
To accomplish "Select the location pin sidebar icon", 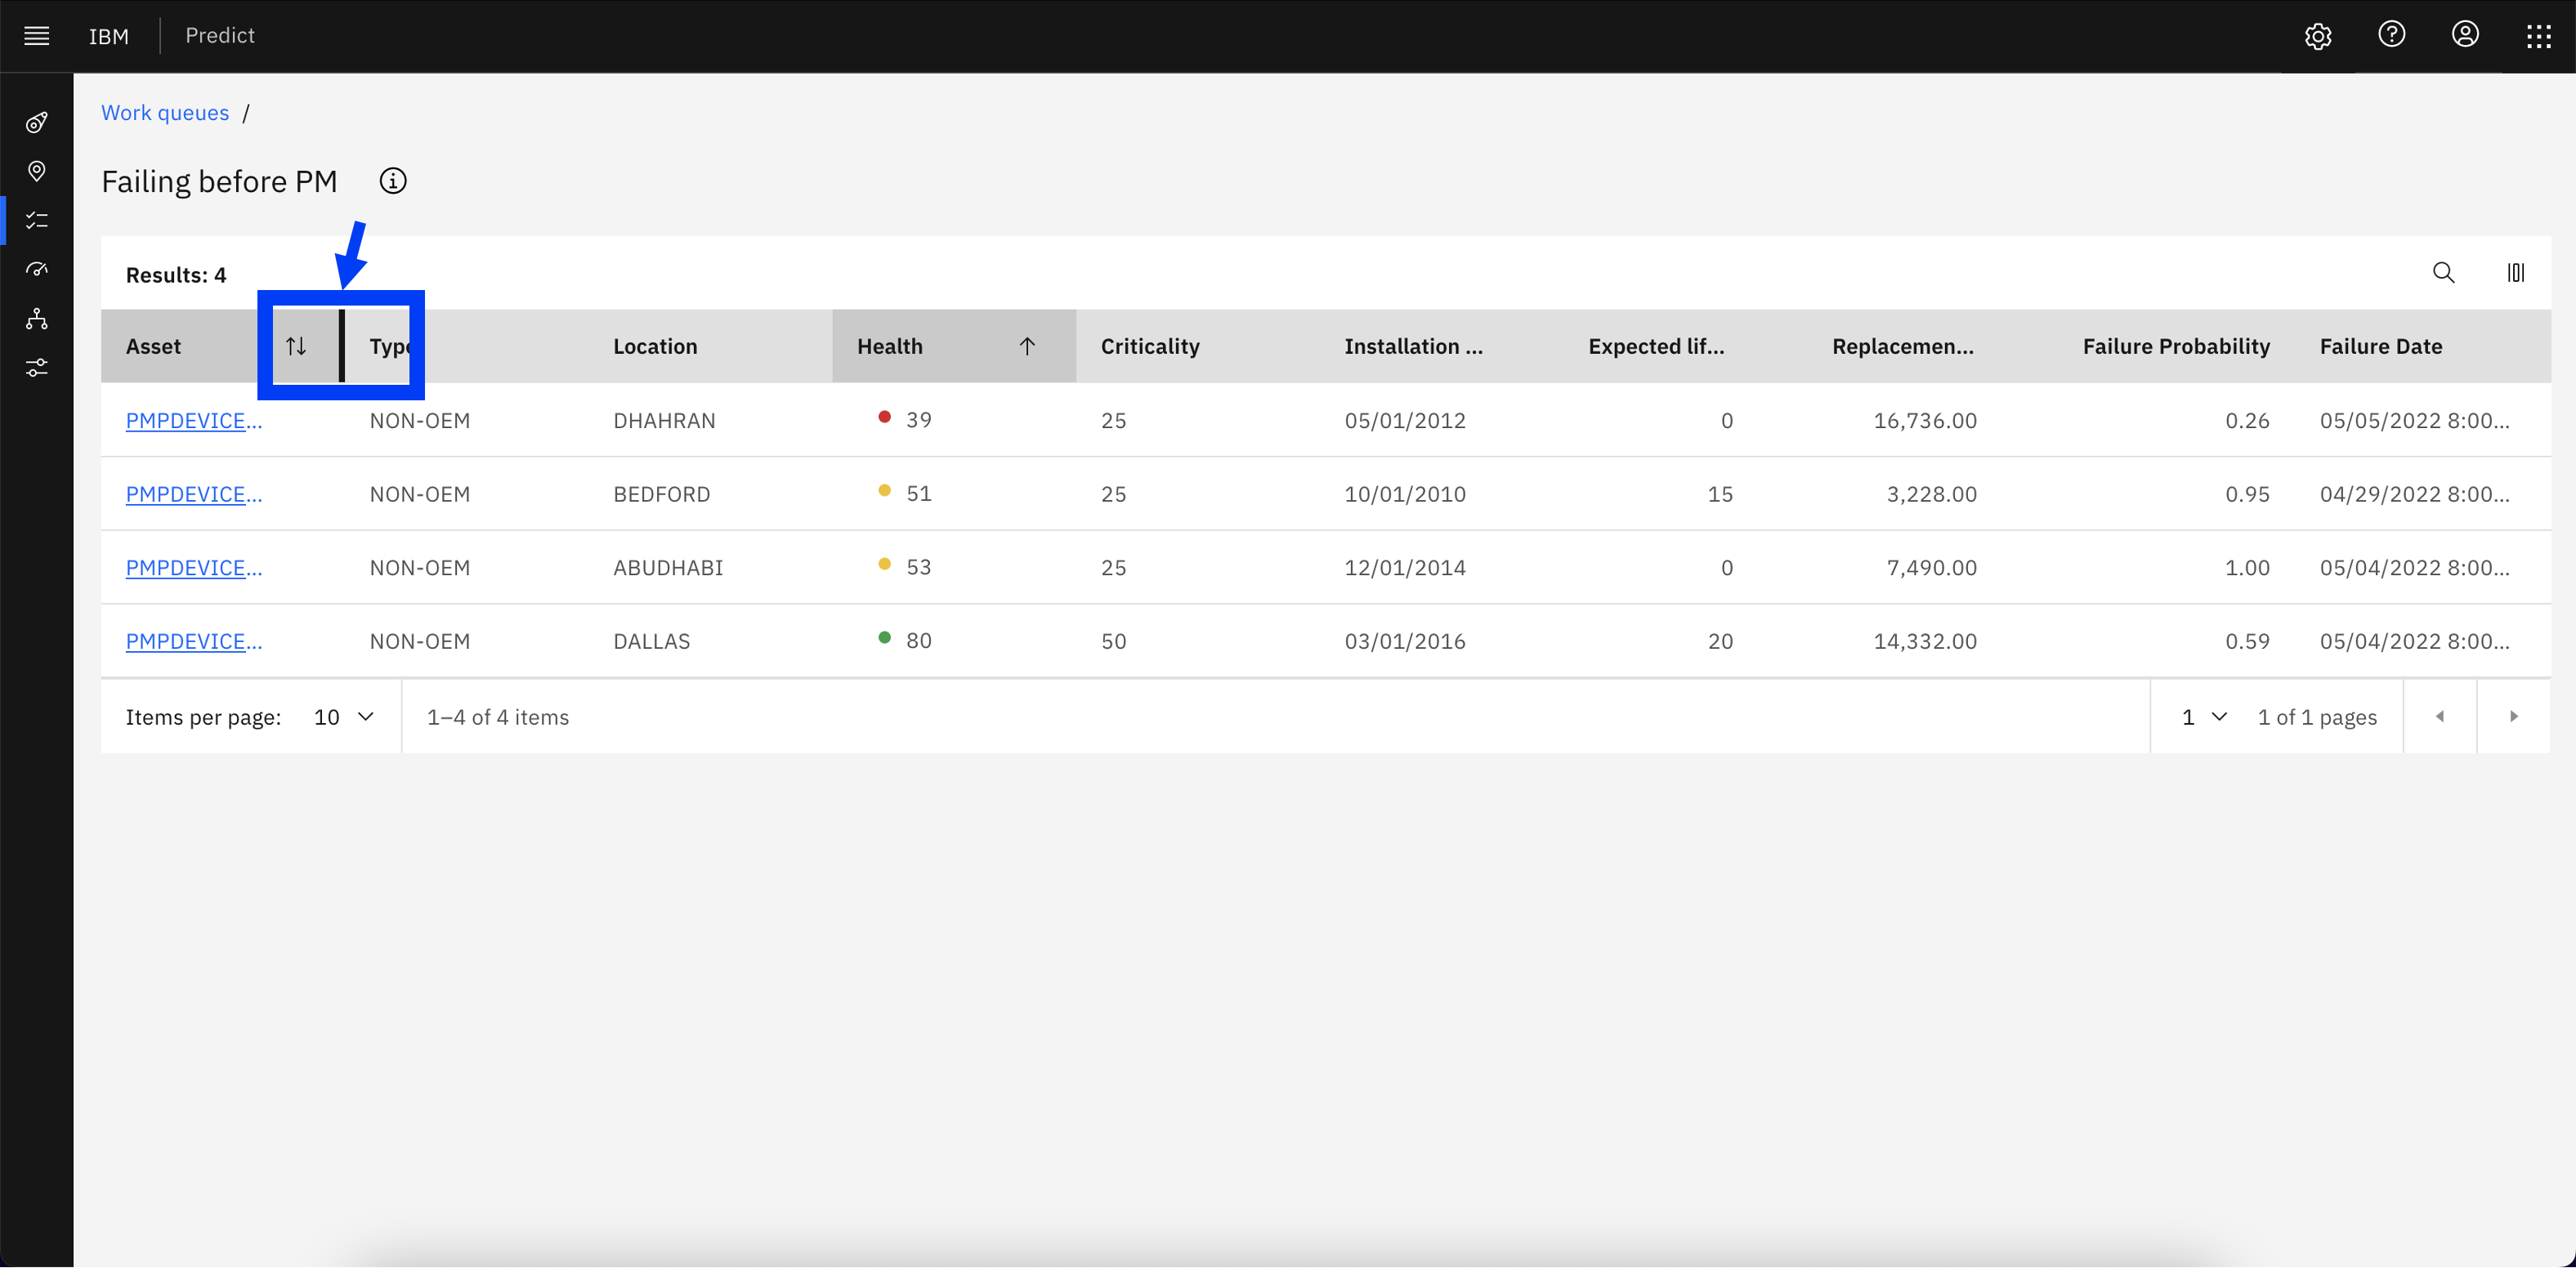I will coord(37,171).
